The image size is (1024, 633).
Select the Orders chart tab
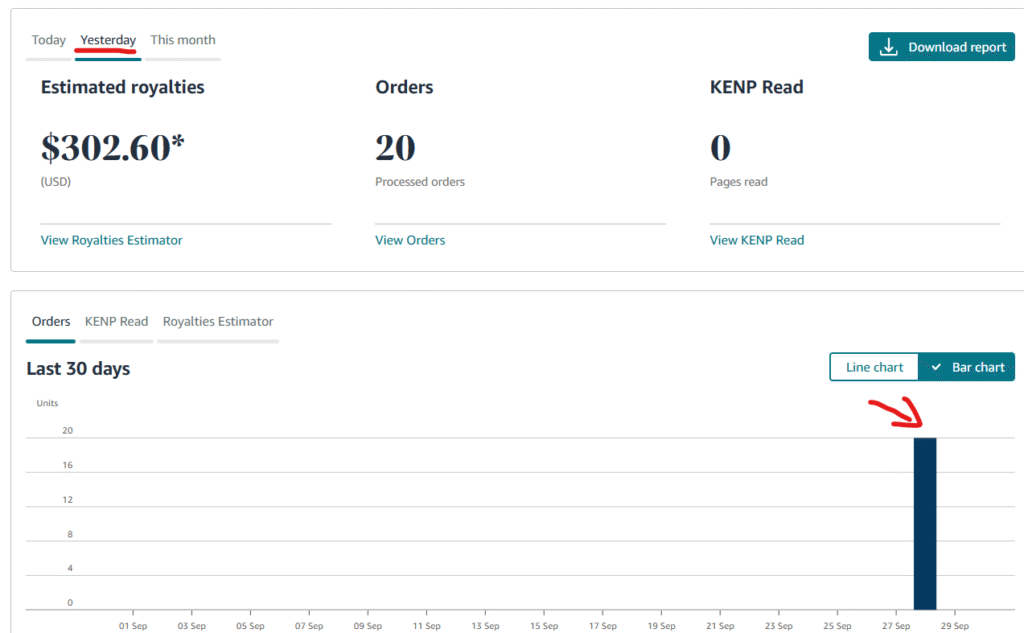click(x=51, y=321)
